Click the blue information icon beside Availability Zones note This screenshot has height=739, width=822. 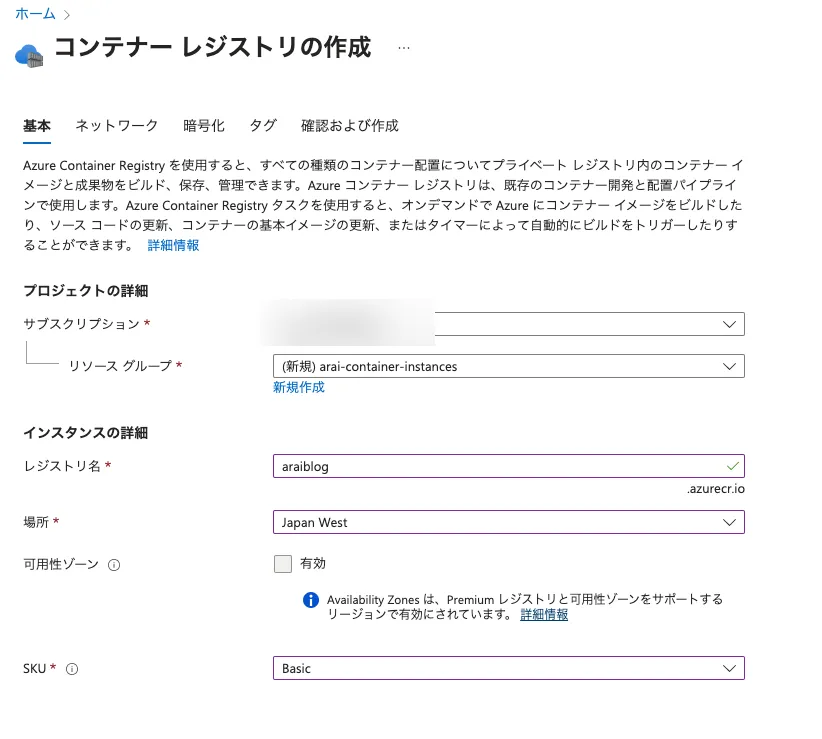(x=311, y=600)
